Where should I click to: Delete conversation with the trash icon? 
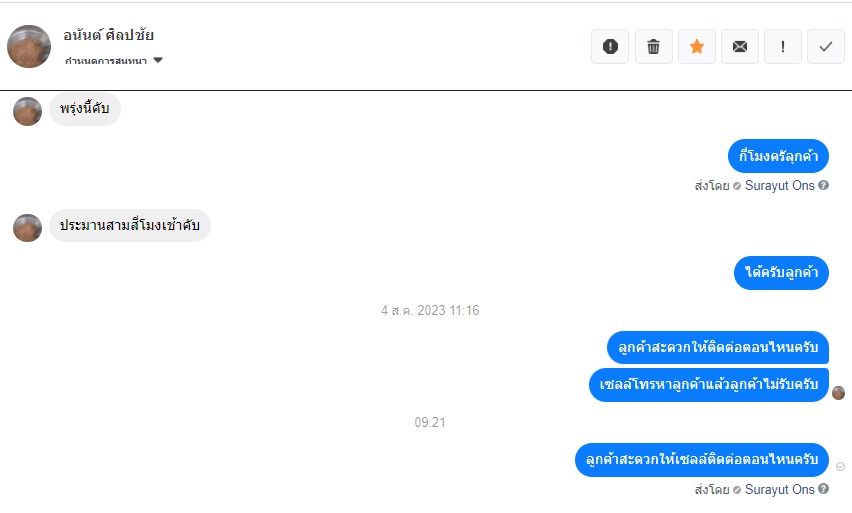(x=654, y=47)
